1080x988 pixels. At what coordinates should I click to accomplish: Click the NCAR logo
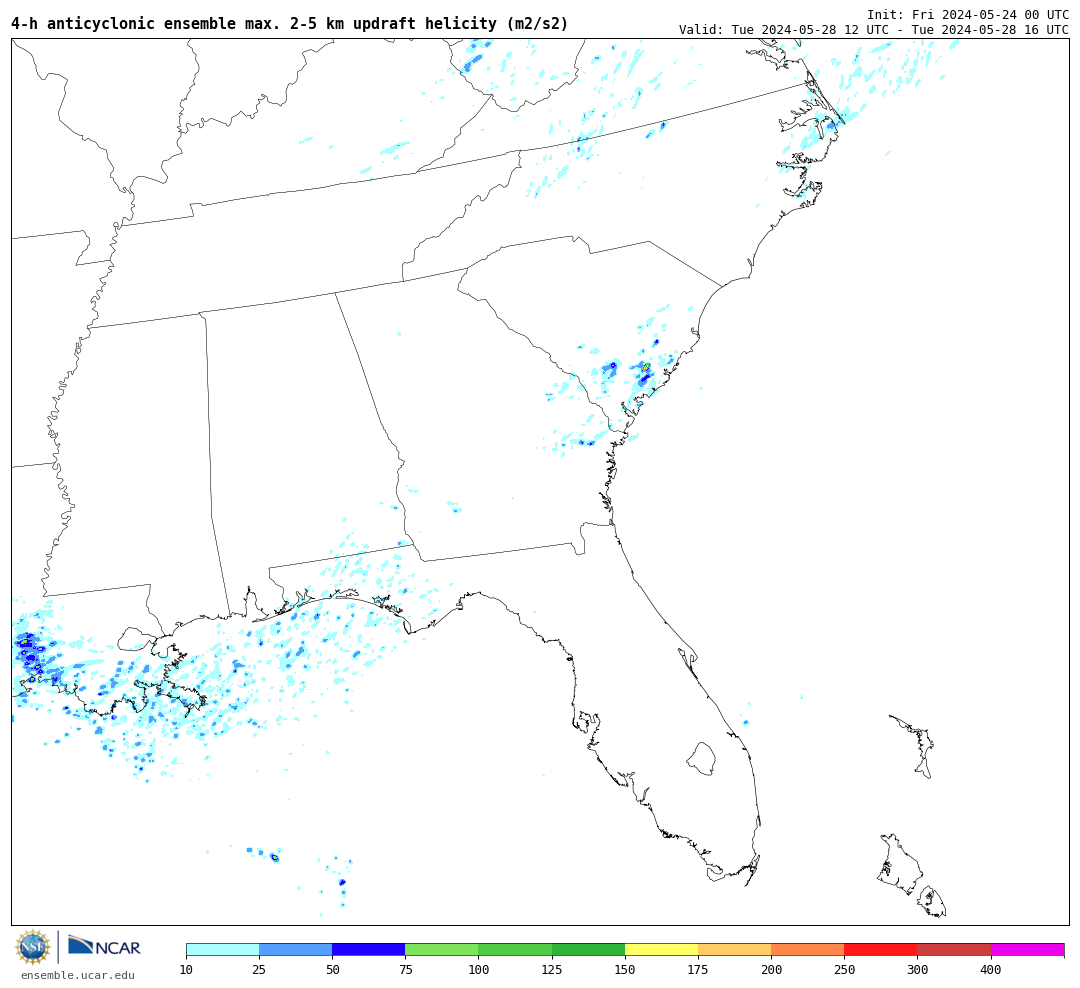[x=104, y=946]
